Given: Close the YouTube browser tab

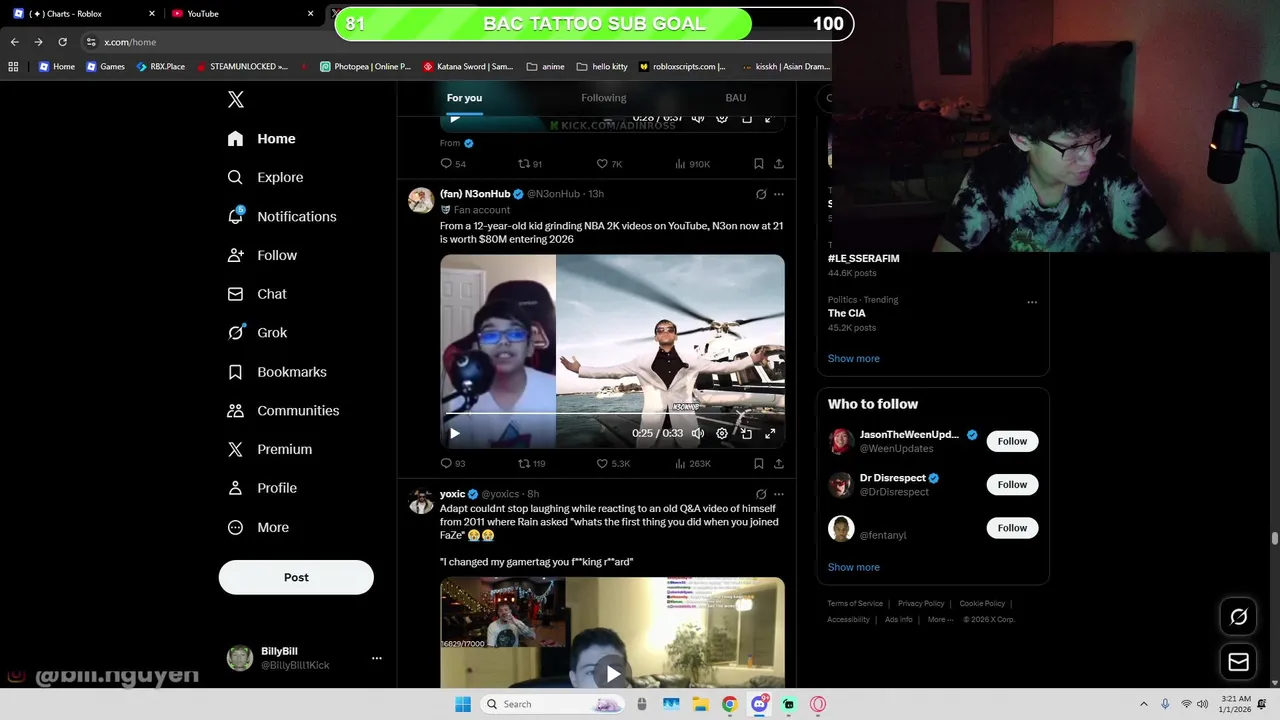Looking at the screenshot, I should pyautogui.click(x=310, y=14).
